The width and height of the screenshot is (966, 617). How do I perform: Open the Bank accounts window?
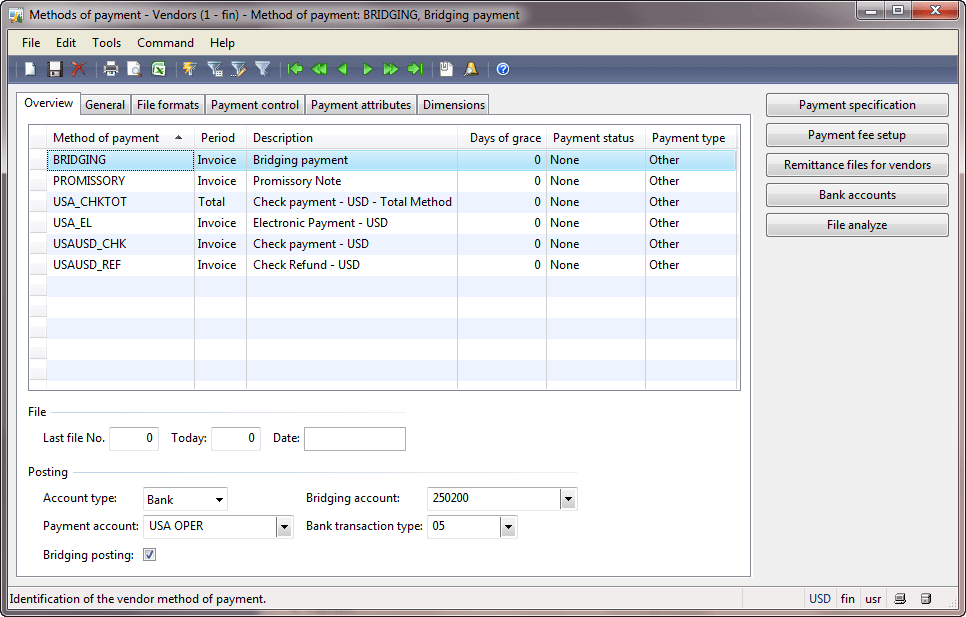pyautogui.click(x=856, y=194)
